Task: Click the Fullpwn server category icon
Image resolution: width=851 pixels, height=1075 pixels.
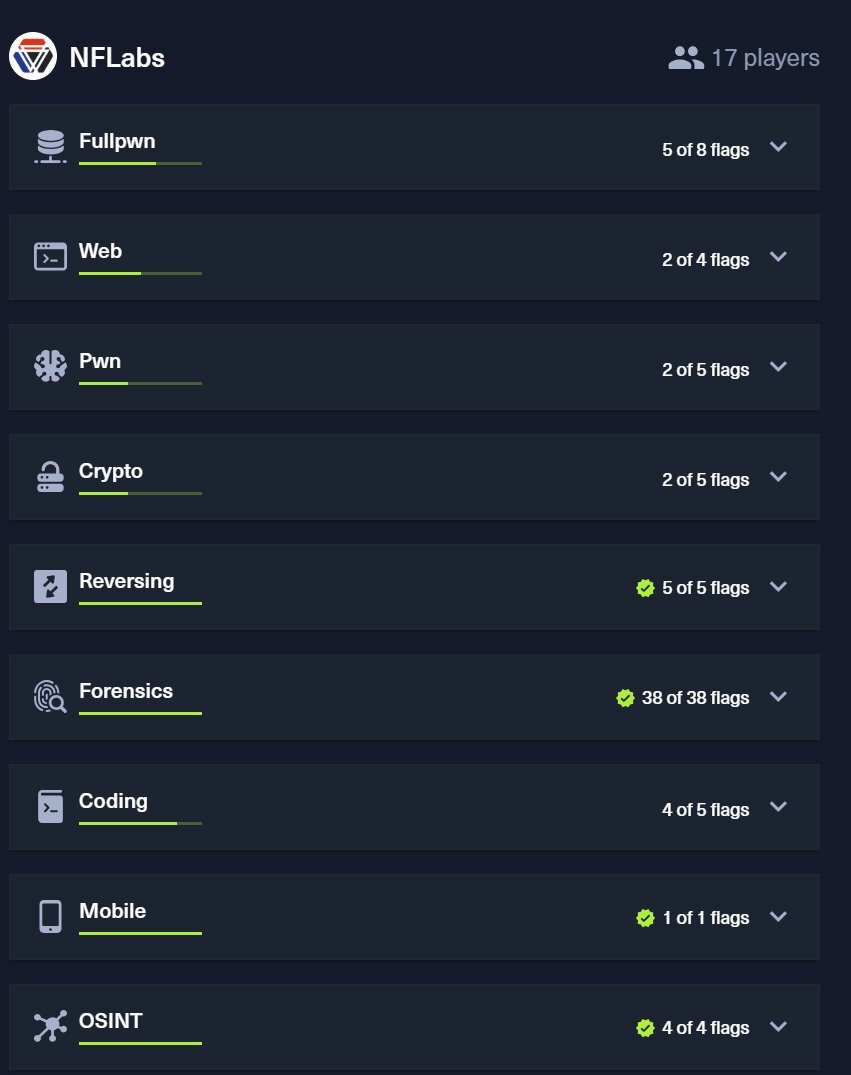Action: click(x=51, y=147)
